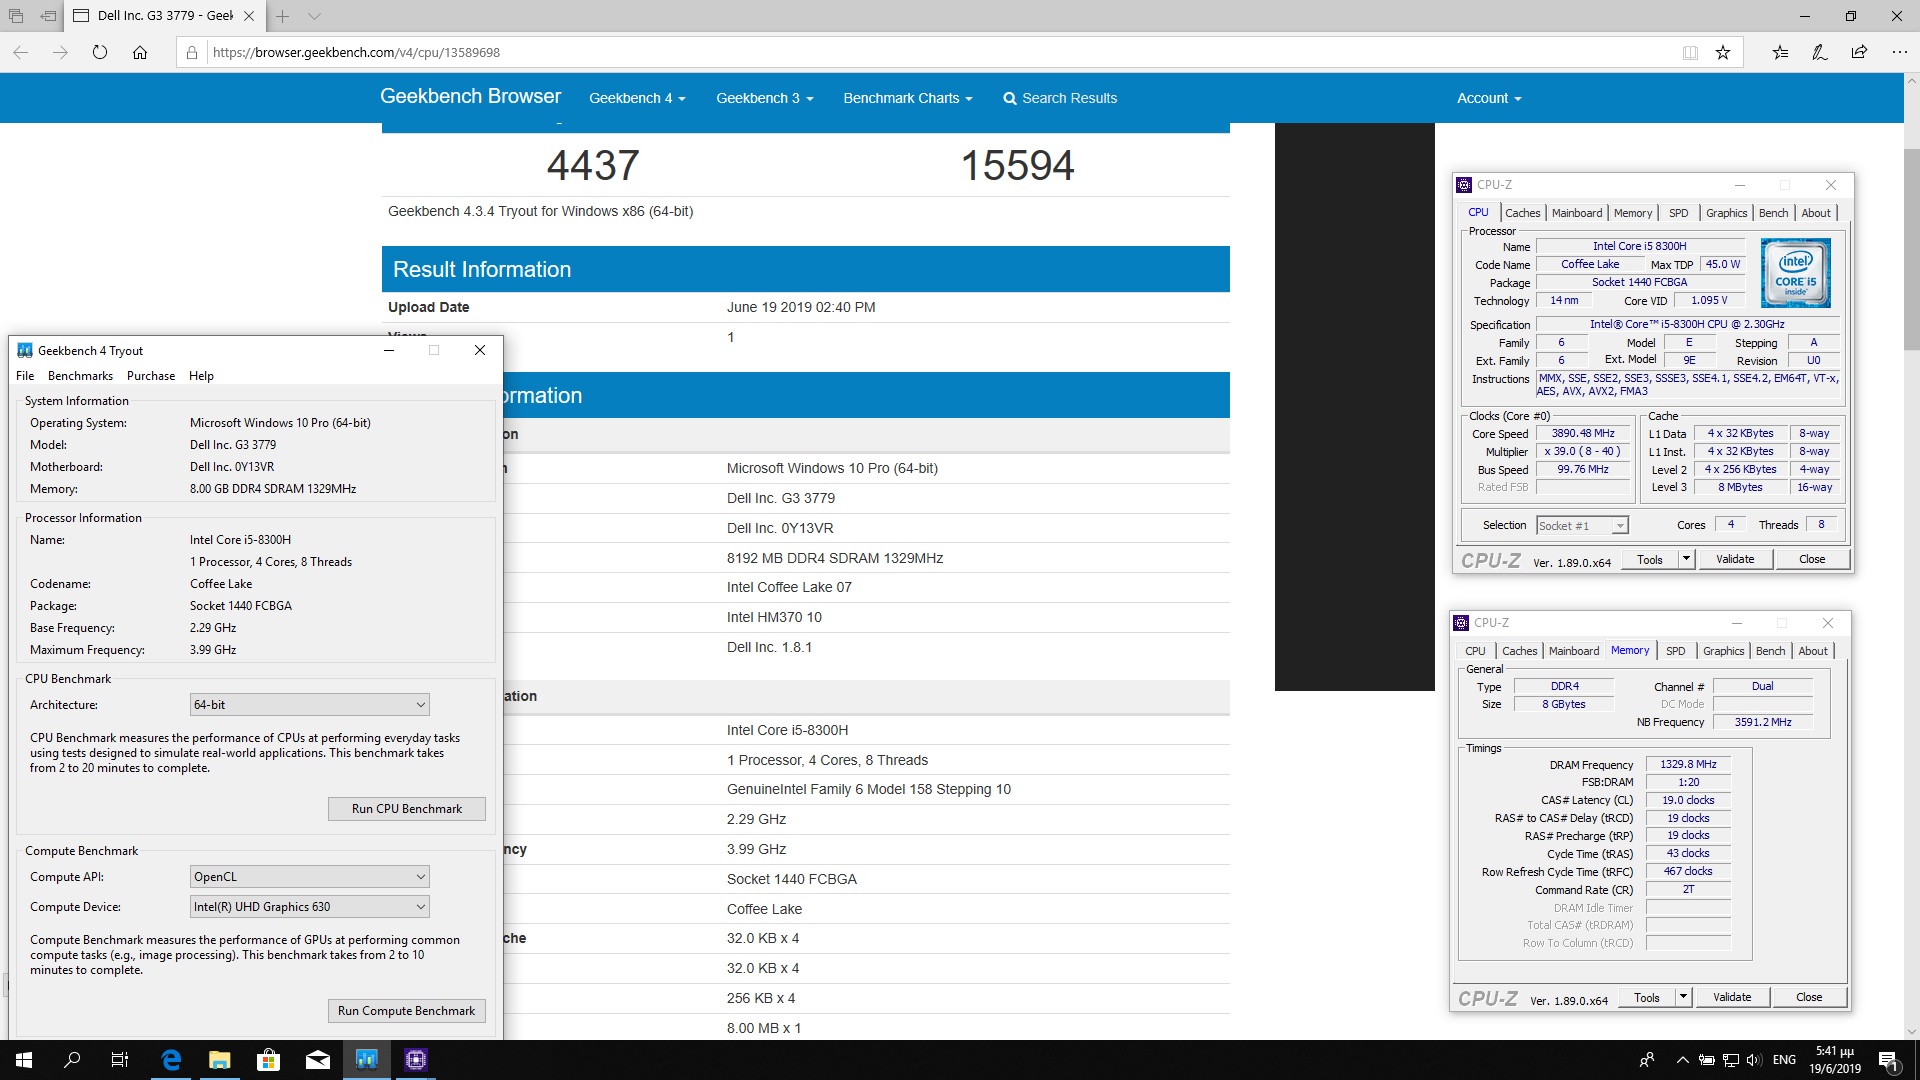The width and height of the screenshot is (1920, 1080).
Task: Open Purchase menu in Geekbench Tryout
Action: (x=151, y=376)
